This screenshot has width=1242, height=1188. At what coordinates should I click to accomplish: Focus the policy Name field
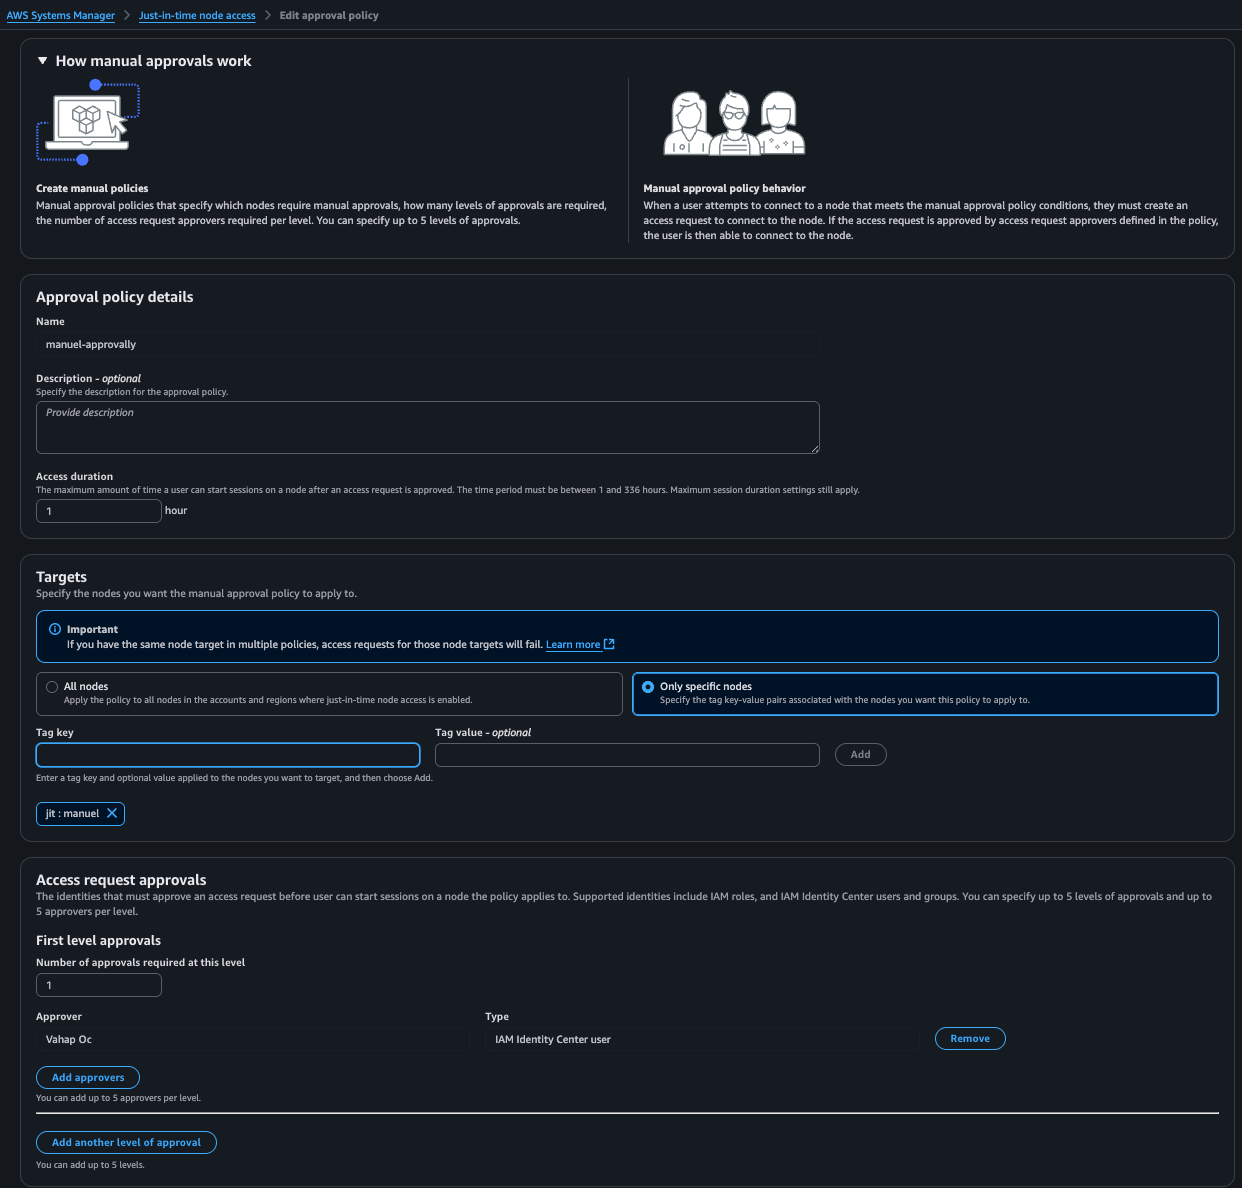(427, 344)
